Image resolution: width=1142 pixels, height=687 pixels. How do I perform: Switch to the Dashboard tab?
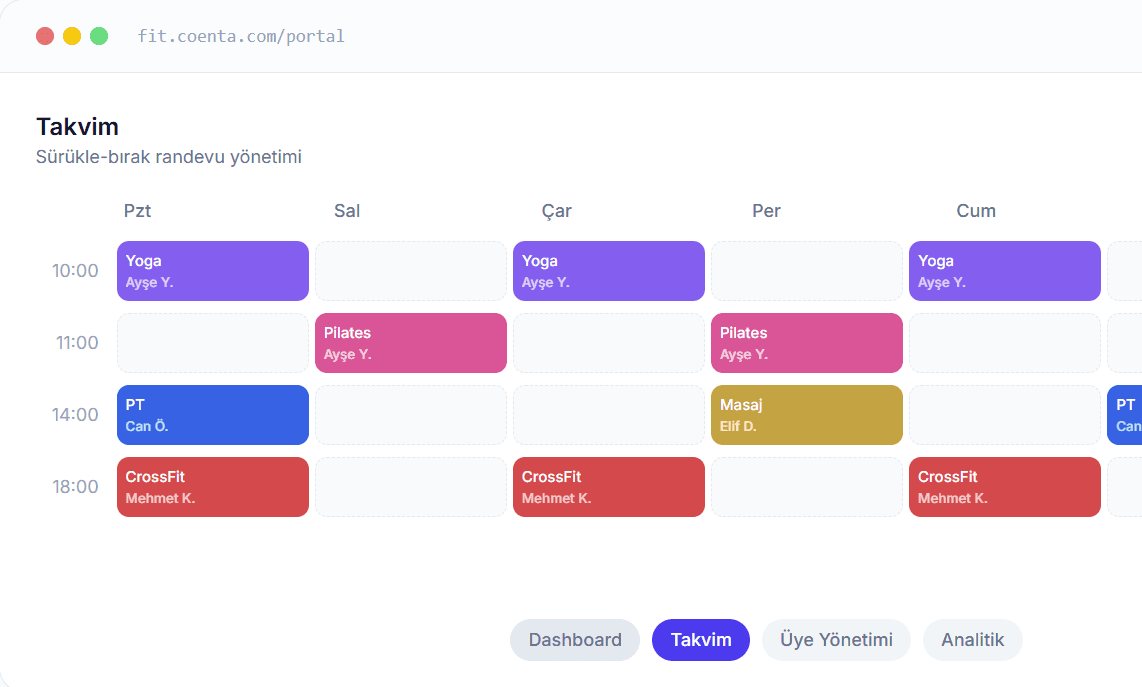pos(575,640)
